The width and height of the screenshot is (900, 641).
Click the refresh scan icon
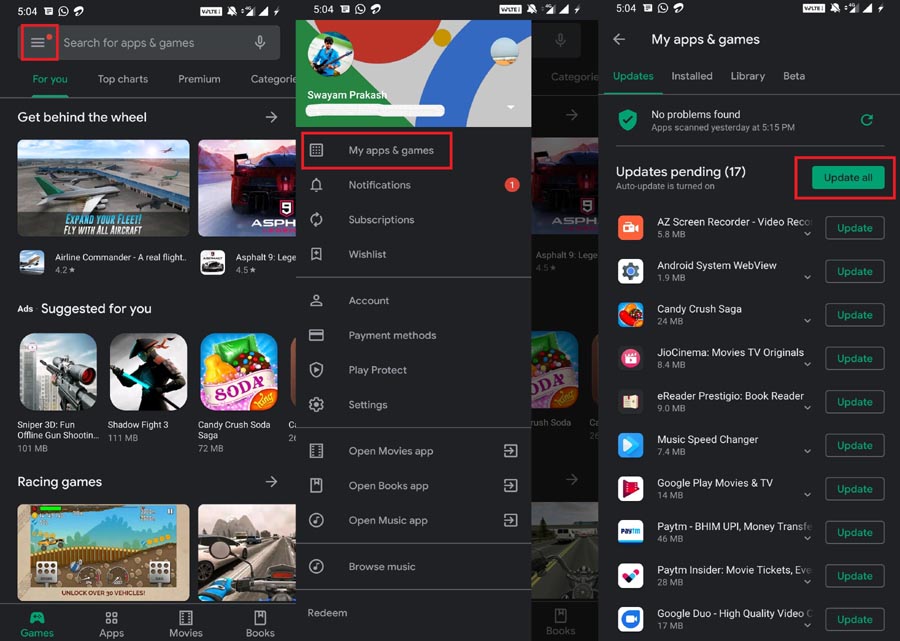867,120
